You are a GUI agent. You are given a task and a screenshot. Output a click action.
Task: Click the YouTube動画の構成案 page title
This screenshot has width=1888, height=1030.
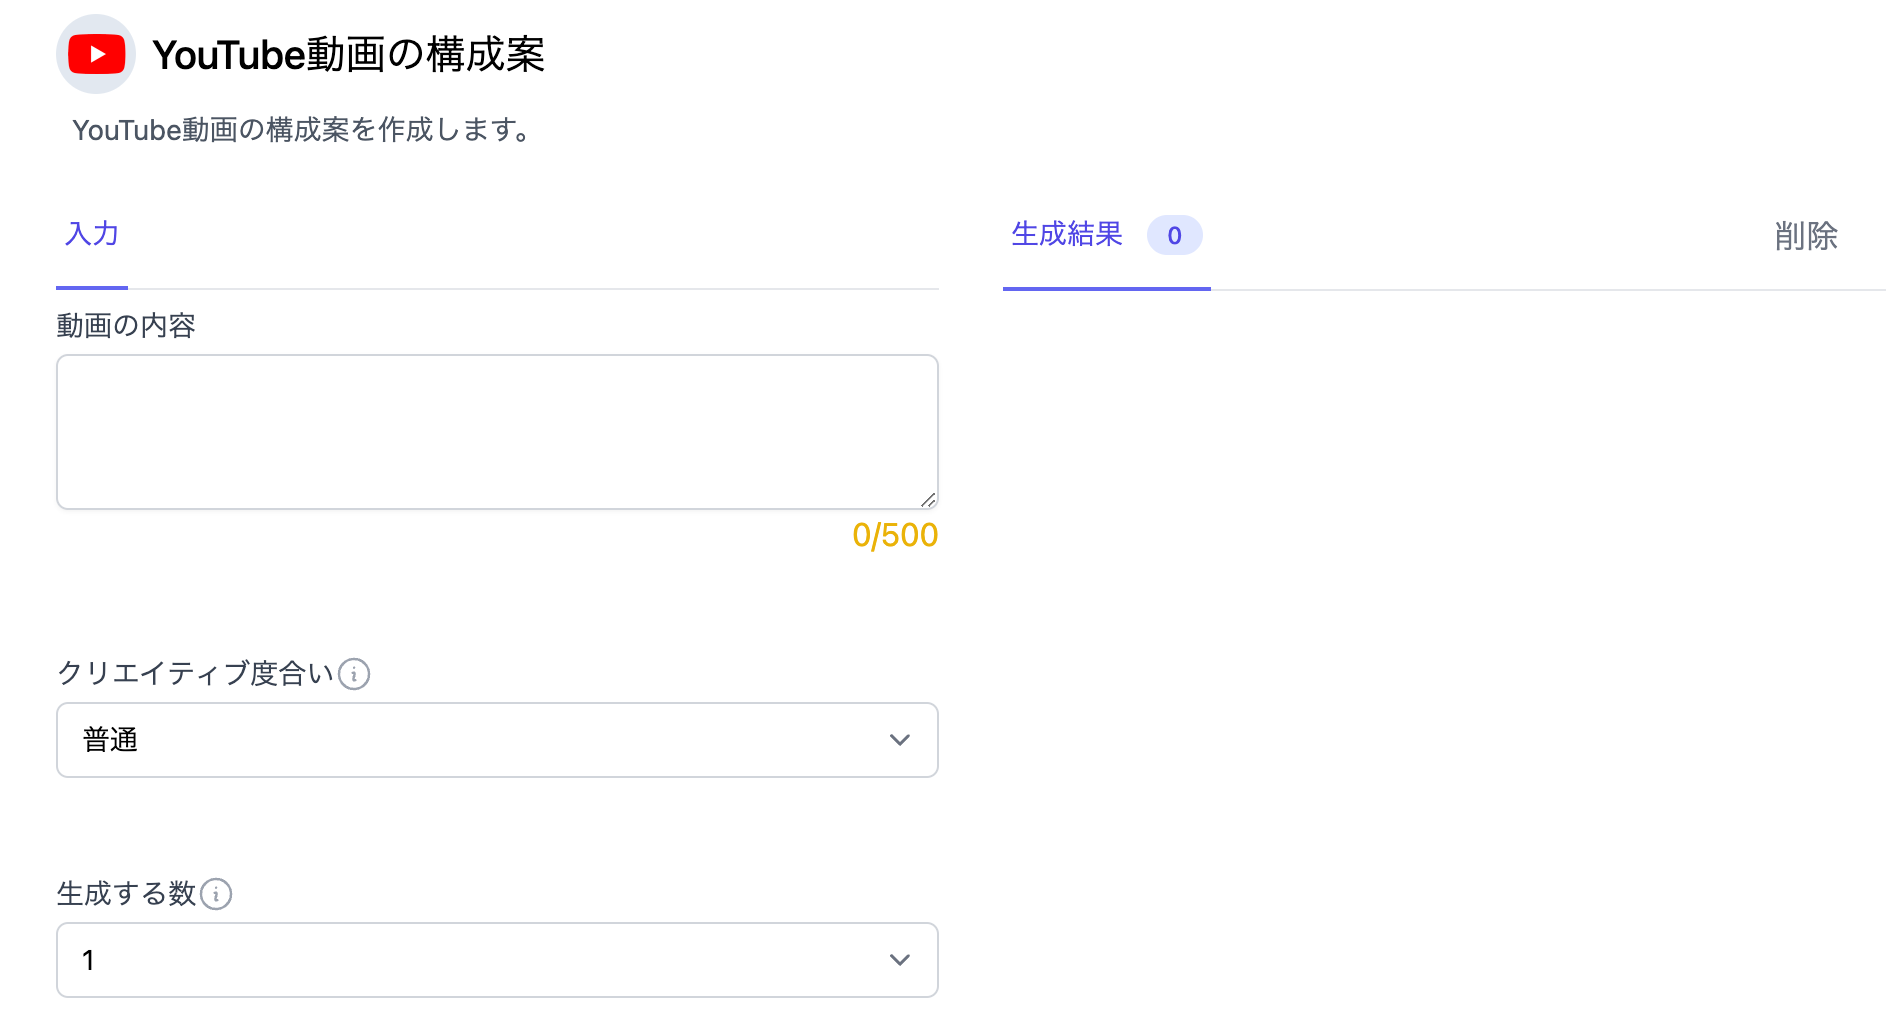point(348,55)
